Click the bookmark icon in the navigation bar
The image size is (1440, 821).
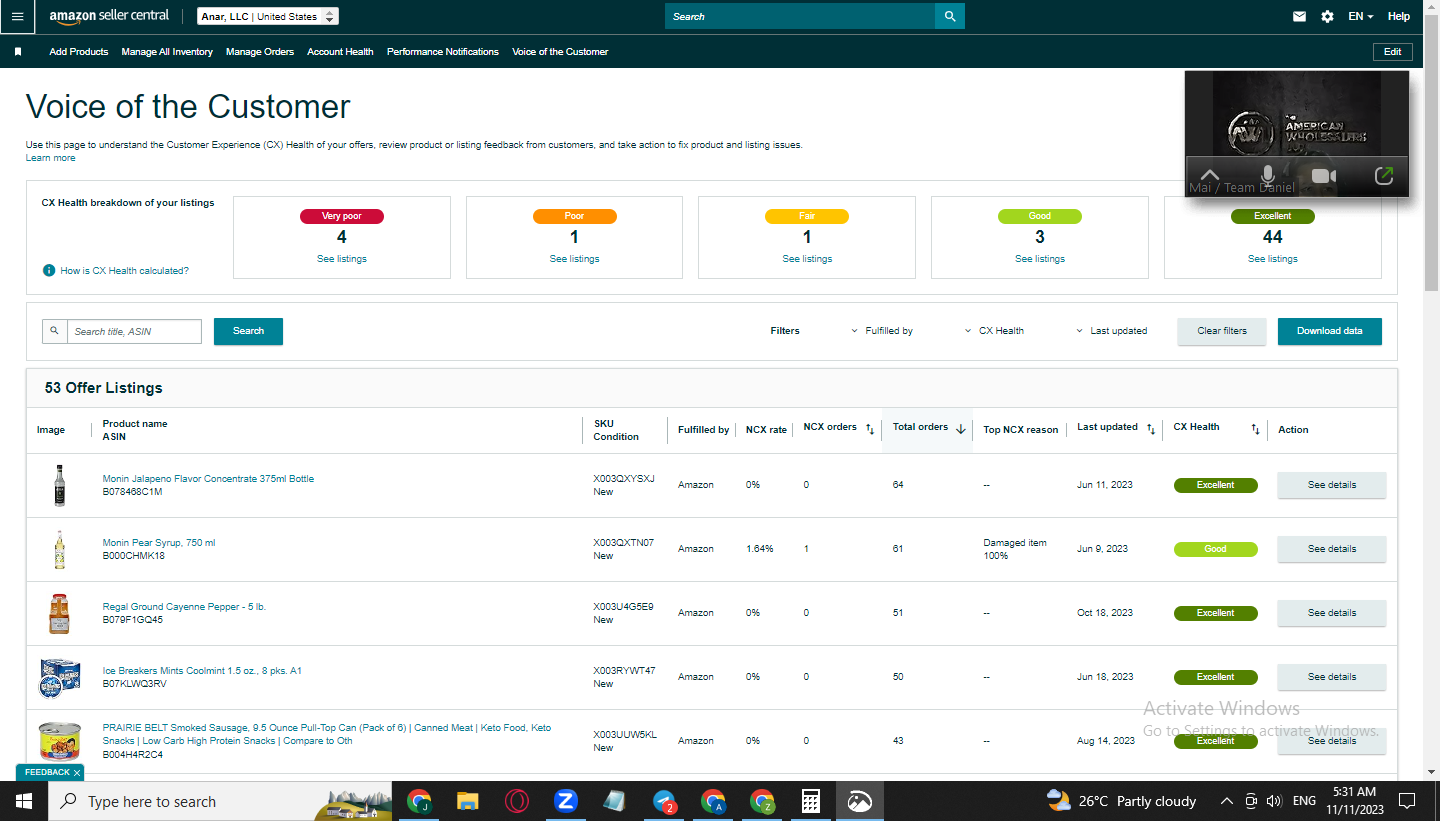click(x=18, y=52)
